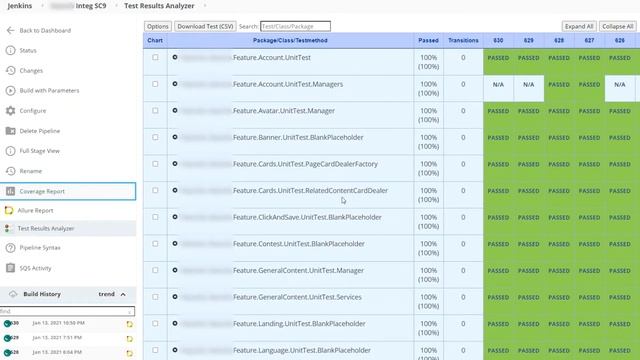Viewport: 640px width, 360px height.
Task: Tick chart checkbox for Feature.Banner.UnitTest.BlankPlaceholder
Action: (x=155, y=137)
